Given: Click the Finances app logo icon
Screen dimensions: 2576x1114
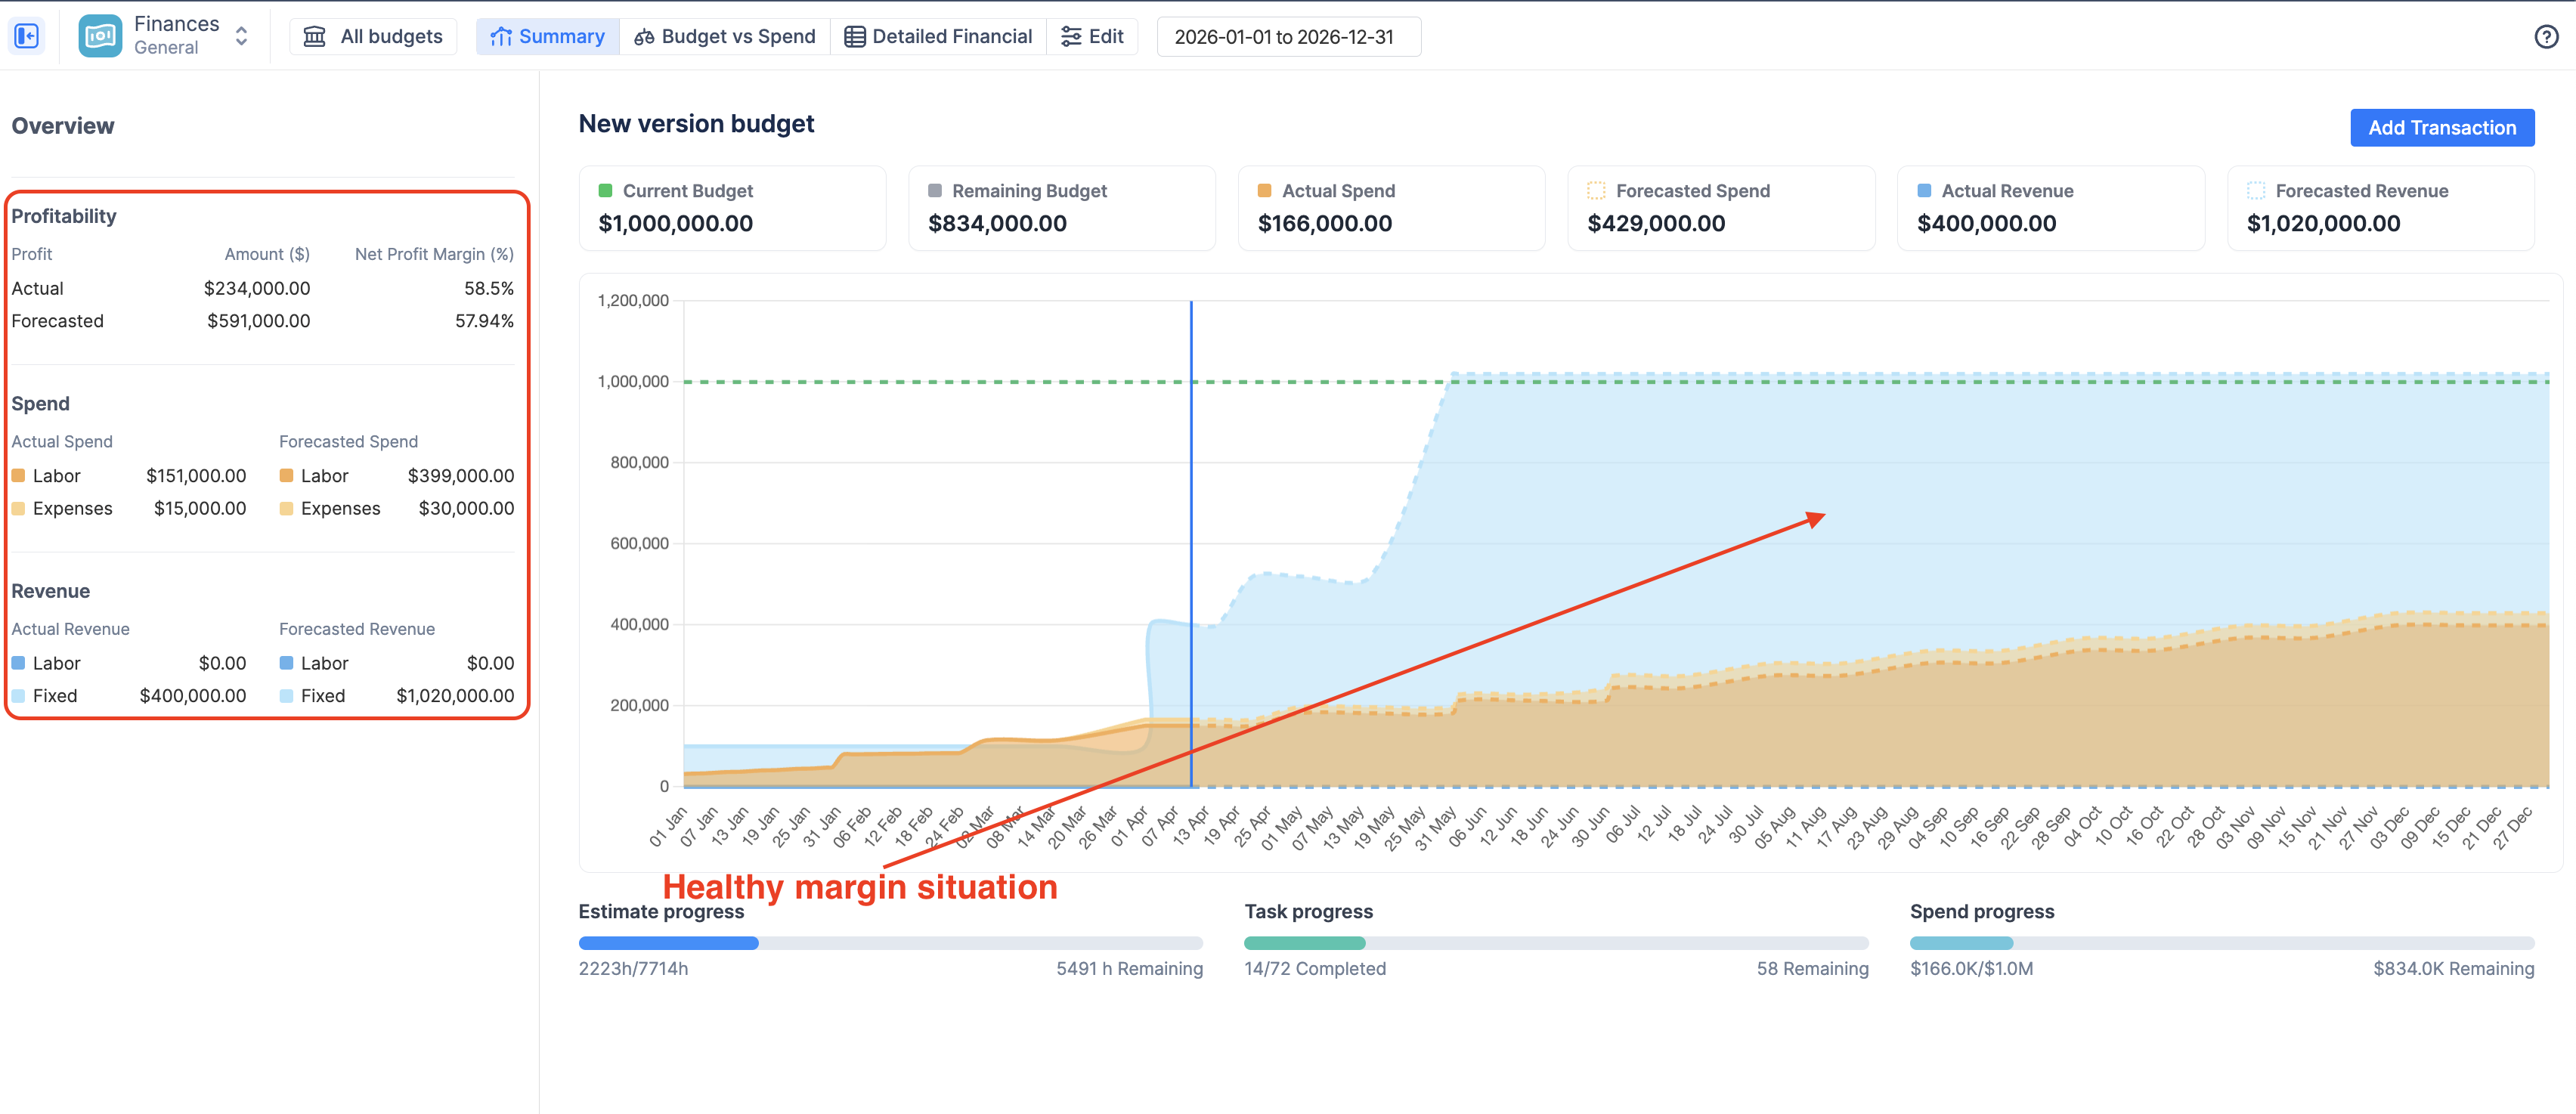Looking at the screenshot, I should coord(100,36).
